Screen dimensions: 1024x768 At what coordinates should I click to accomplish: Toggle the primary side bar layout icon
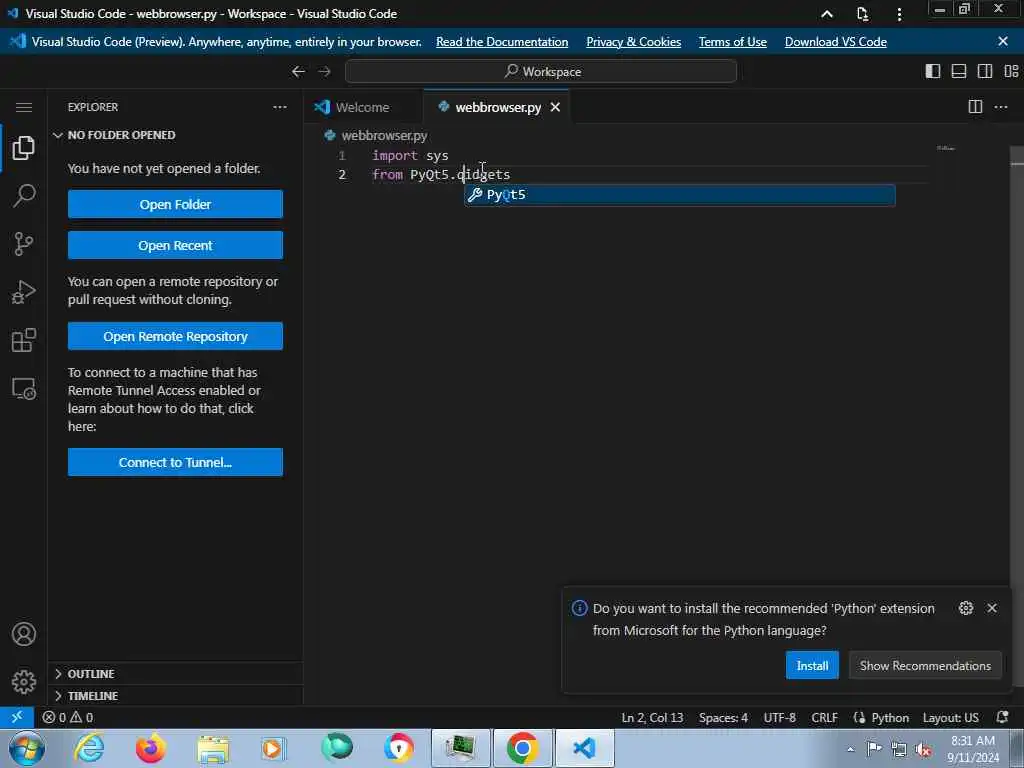point(933,71)
